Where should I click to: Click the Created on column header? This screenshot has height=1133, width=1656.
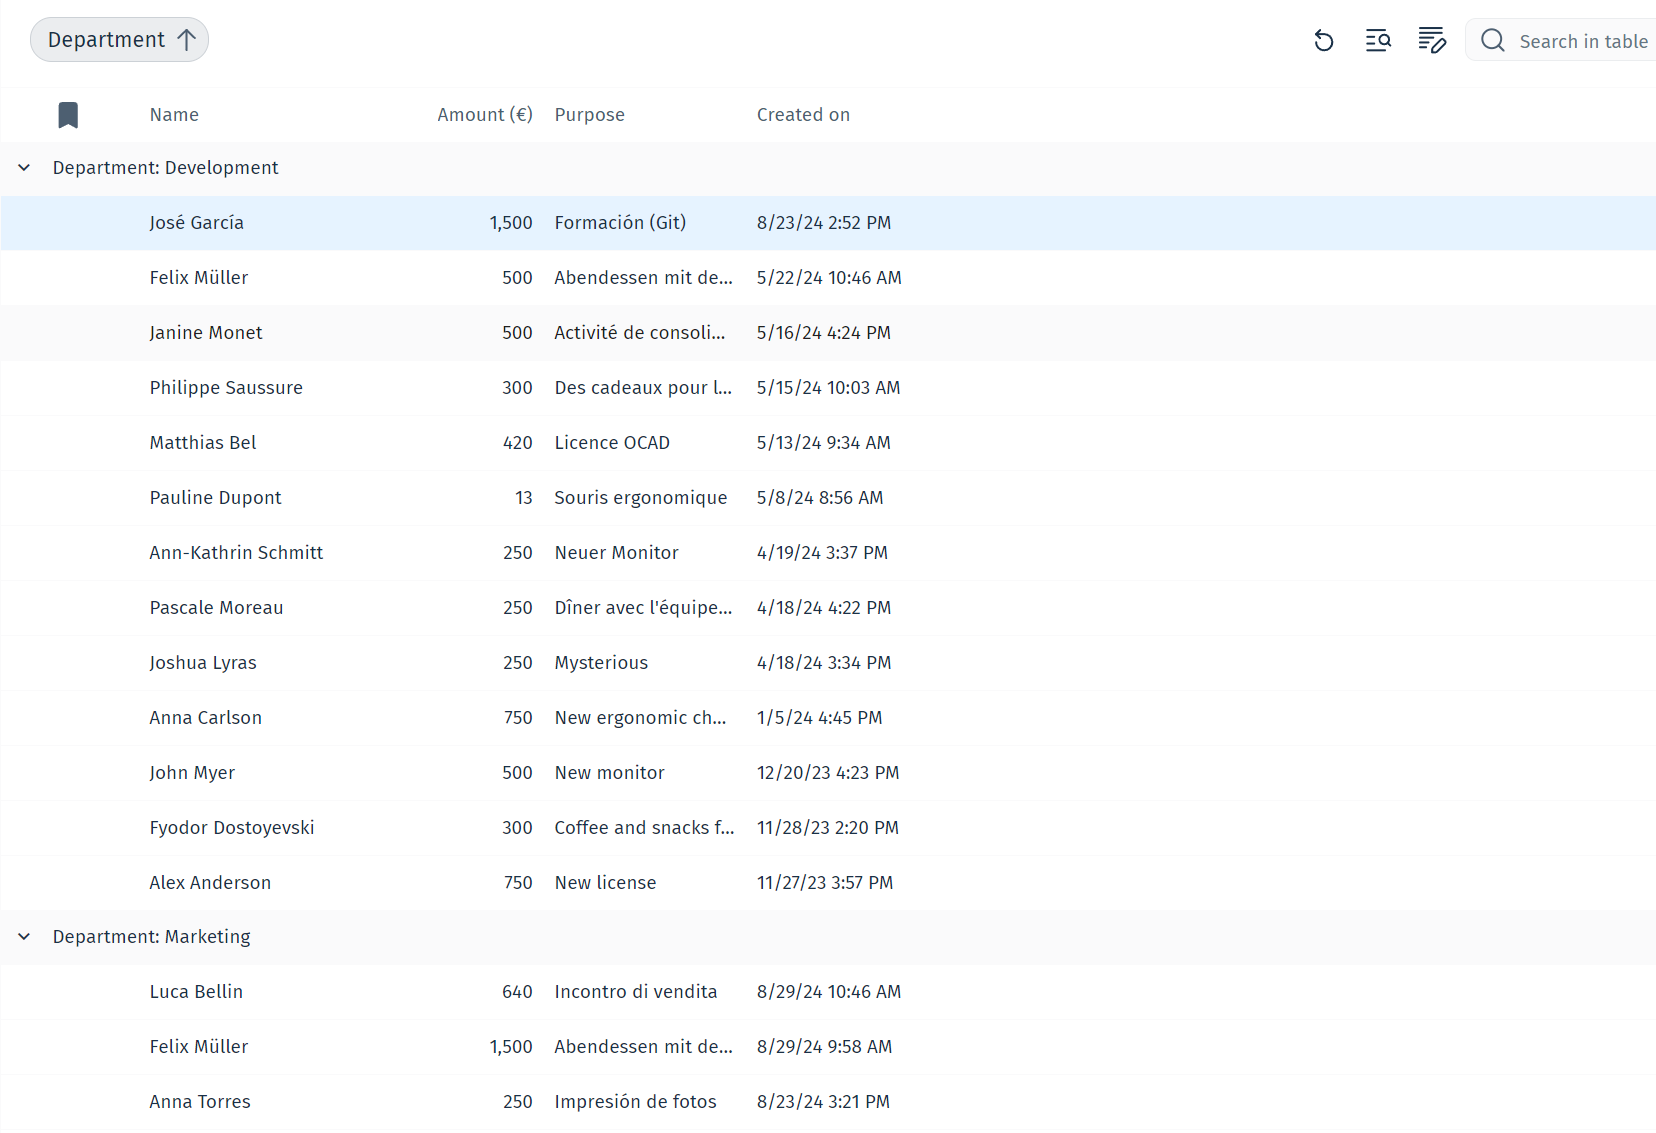click(x=803, y=115)
